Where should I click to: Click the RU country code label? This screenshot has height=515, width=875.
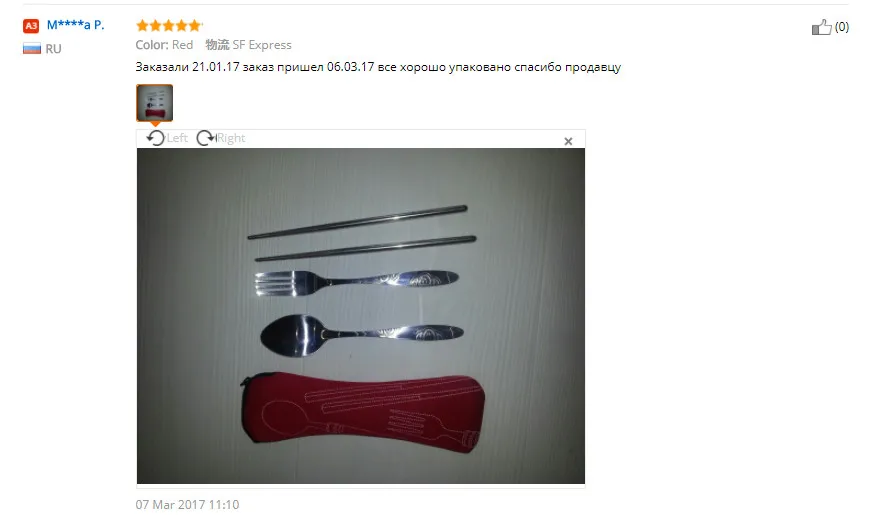point(54,49)
